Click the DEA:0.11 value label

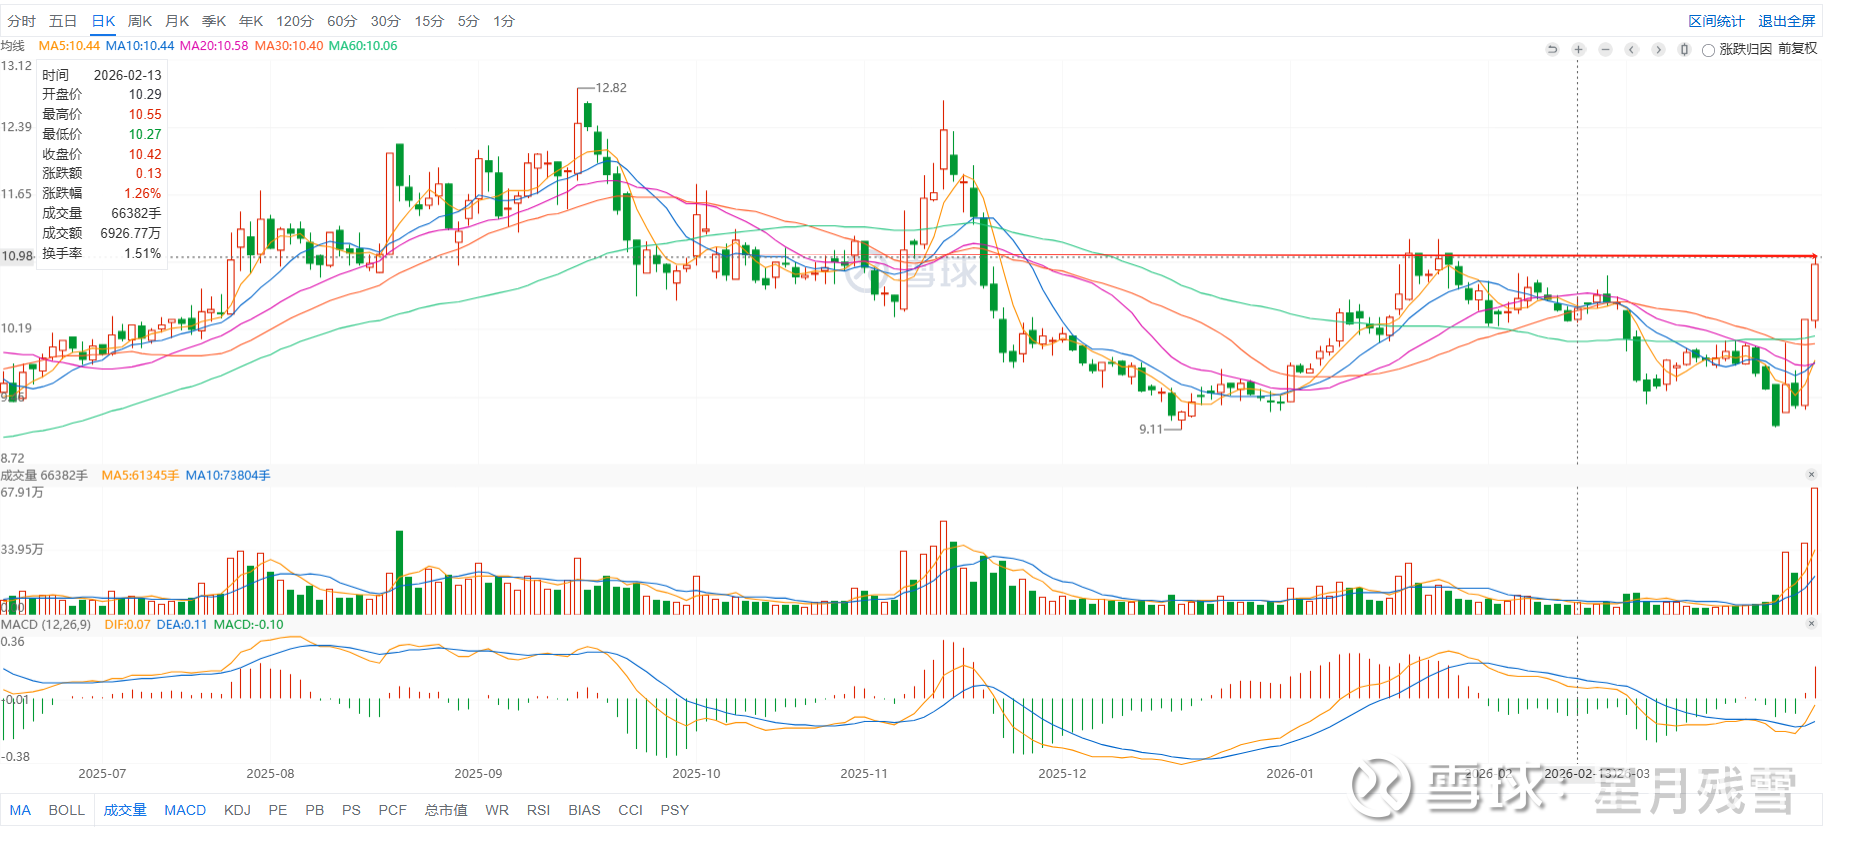[182, 624]
